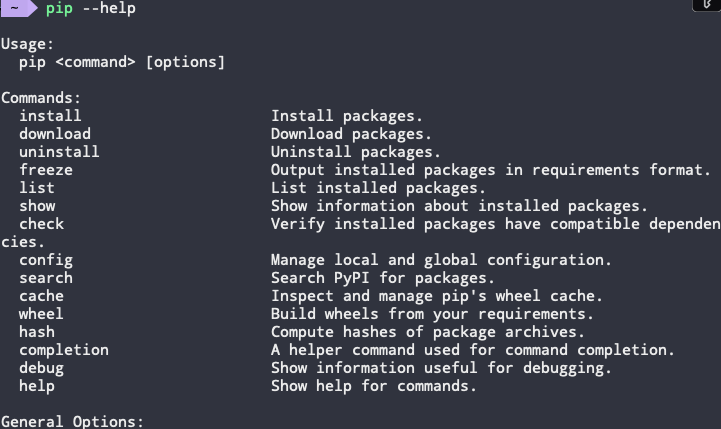Click the completion command entry
The height and width of the screenshot is (429, 721).
[64, 350]
